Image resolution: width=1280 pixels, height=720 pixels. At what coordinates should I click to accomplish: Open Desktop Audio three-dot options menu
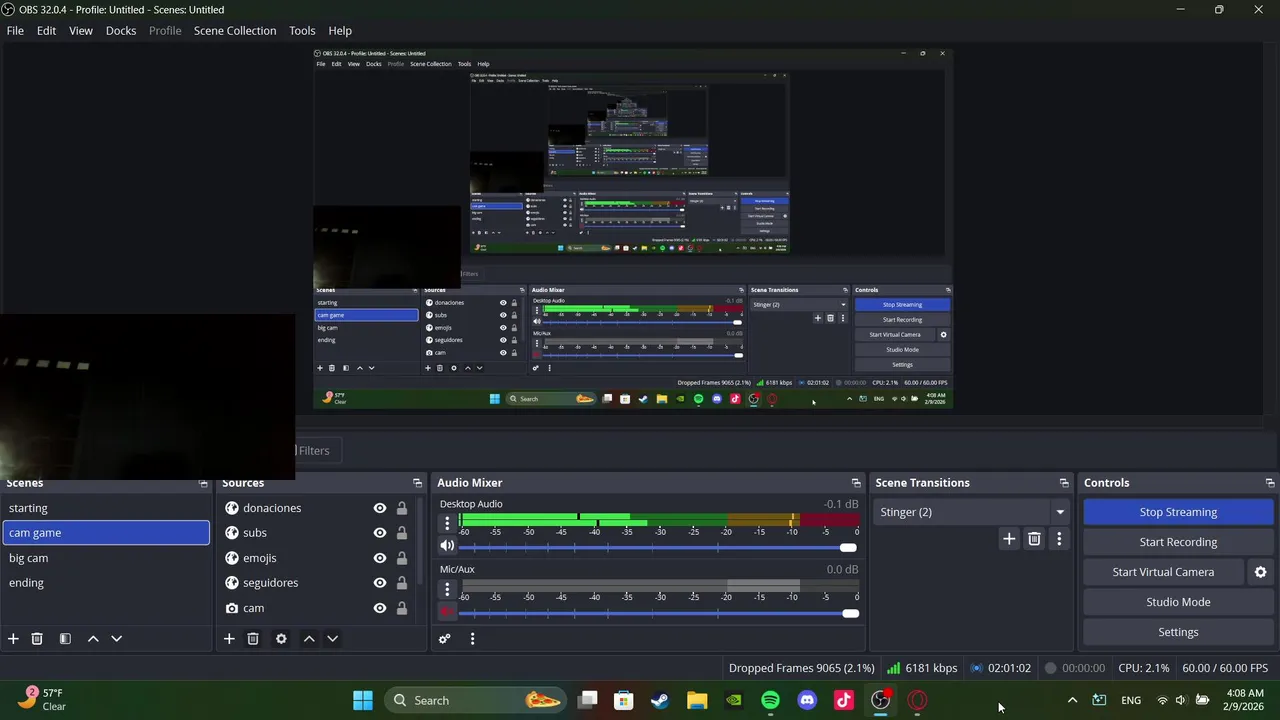447,523
